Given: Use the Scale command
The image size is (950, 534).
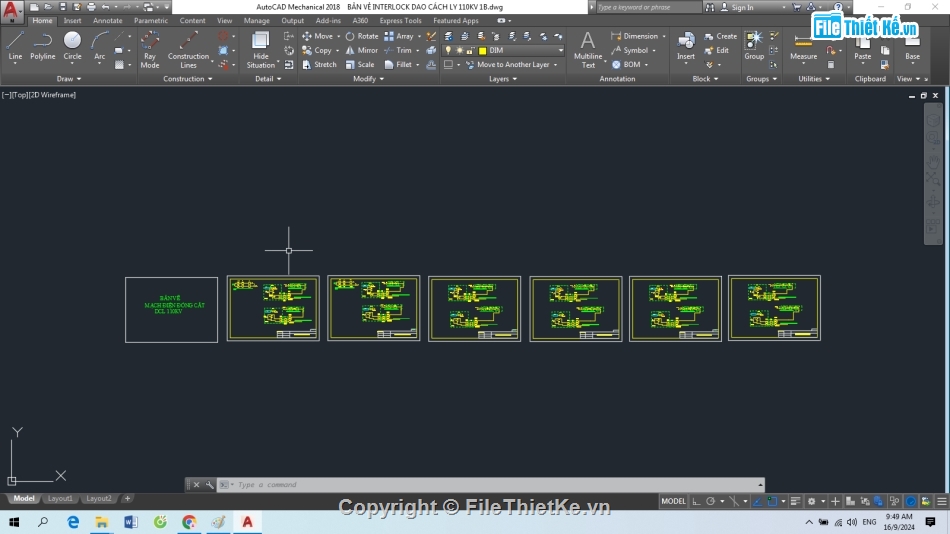Looking at the screenshot, I should pyautogui.click(x=360, y=64).
